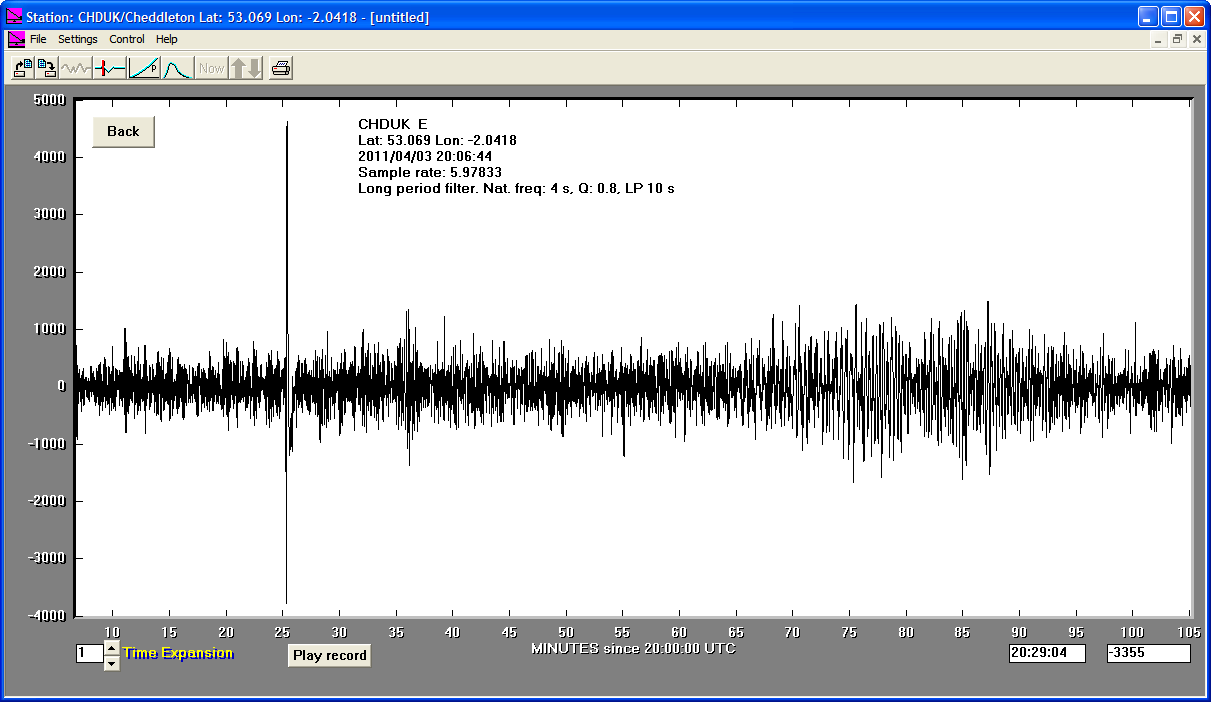Minimize the main Station application window
The width and height of the screenshot is (1211, 702).
click(x=1149, y=16)
